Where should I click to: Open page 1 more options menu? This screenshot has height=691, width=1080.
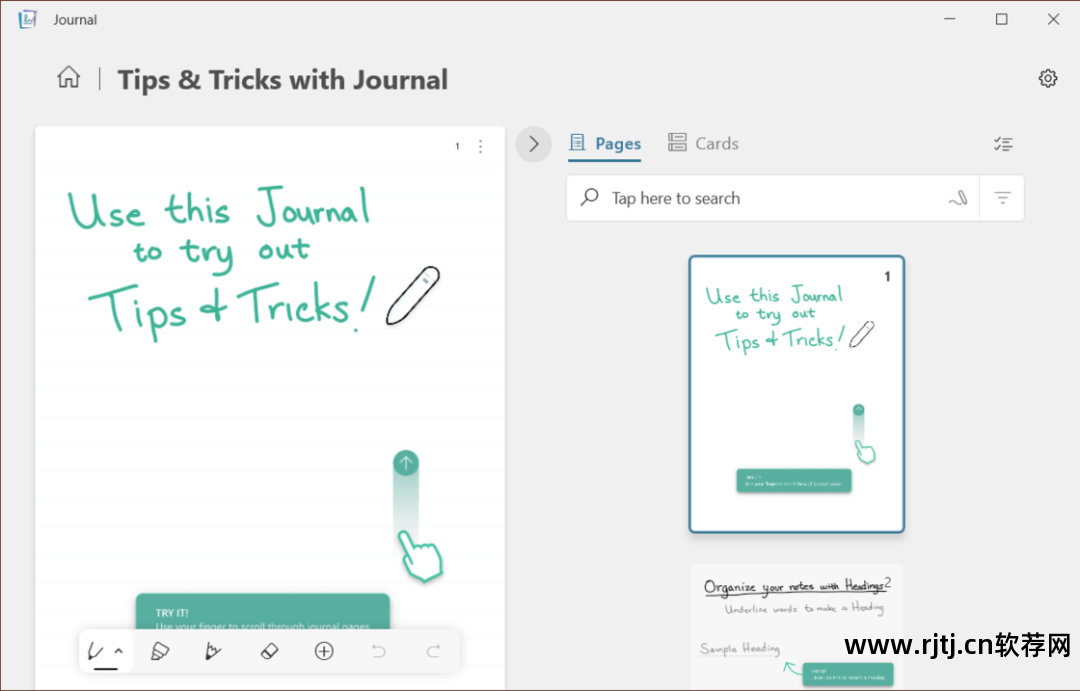click(480, 146)
